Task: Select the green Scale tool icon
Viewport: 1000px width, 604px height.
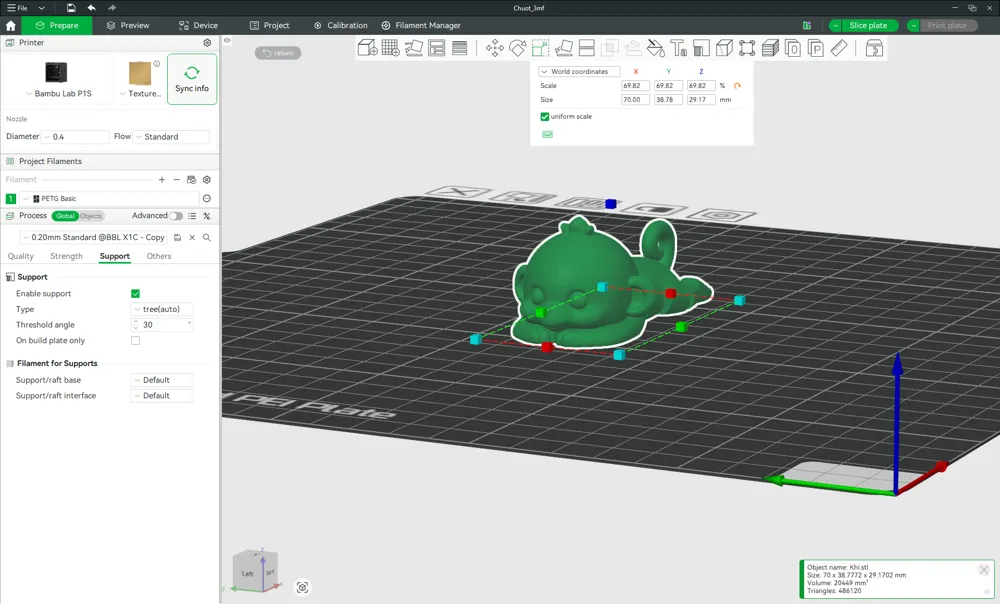Action: pos(540,48)
